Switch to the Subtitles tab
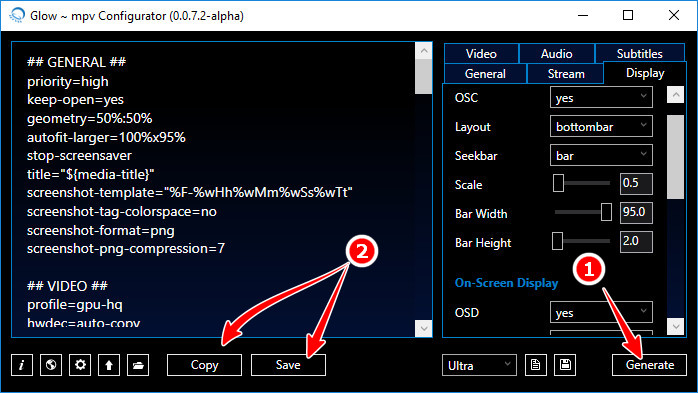Screen dimensions: 698x393 point(640,53)
